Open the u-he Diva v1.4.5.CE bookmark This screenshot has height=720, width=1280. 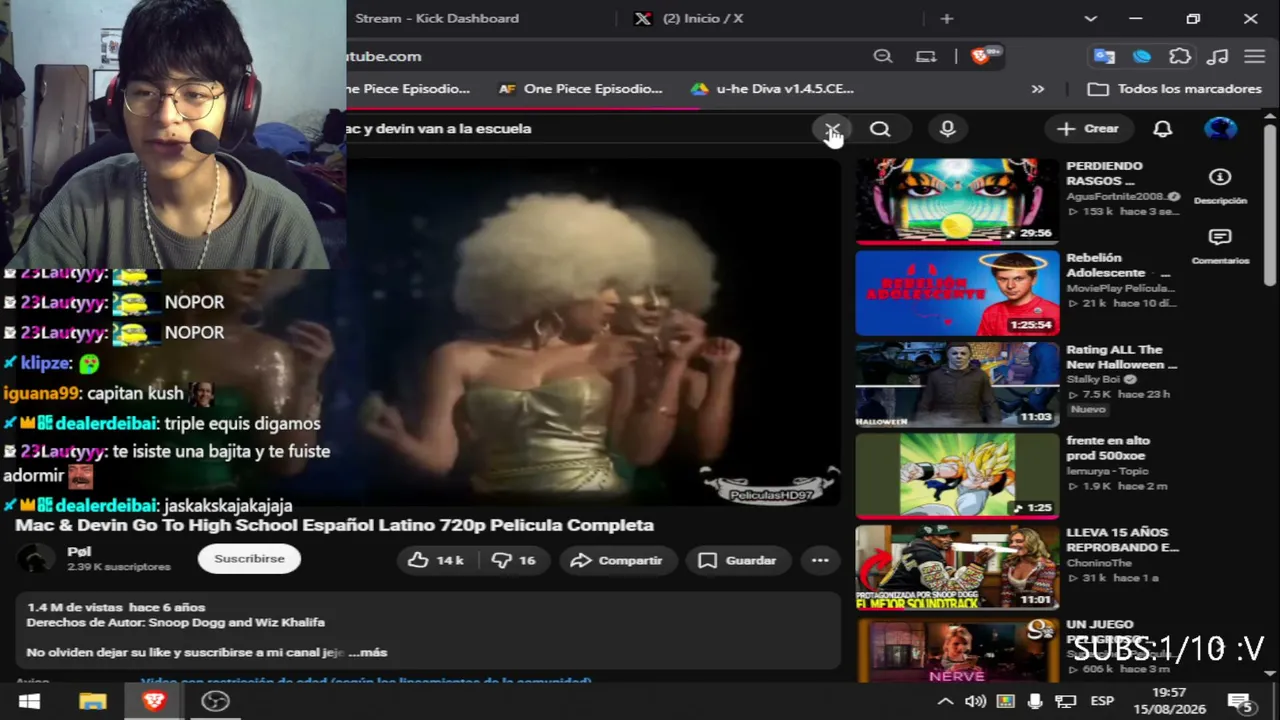coord(772,89)
